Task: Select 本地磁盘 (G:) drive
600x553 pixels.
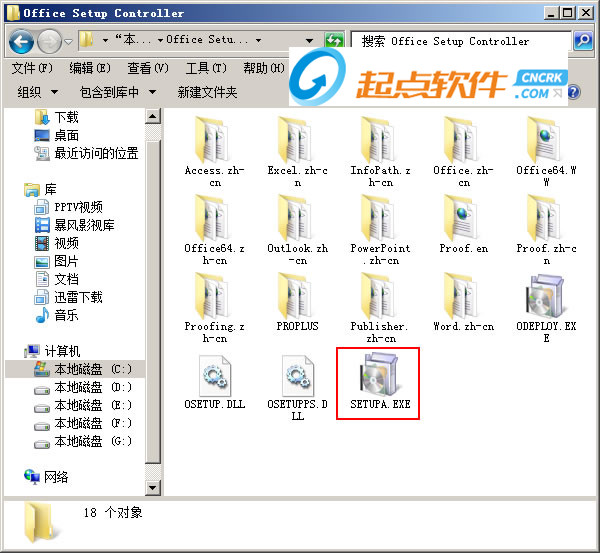Action: (83, 441)
